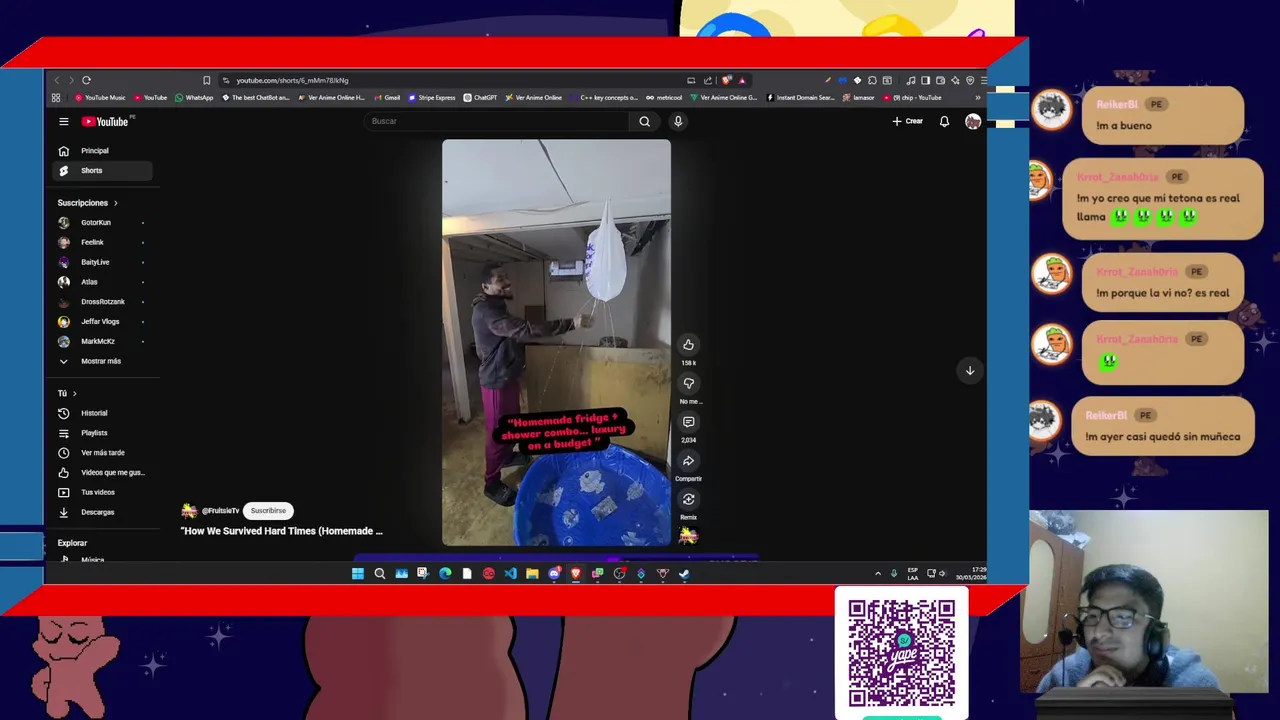Share the Short via Compartir icon
1280x720 pixels.
pyautogui.click(x=688, y=461)
